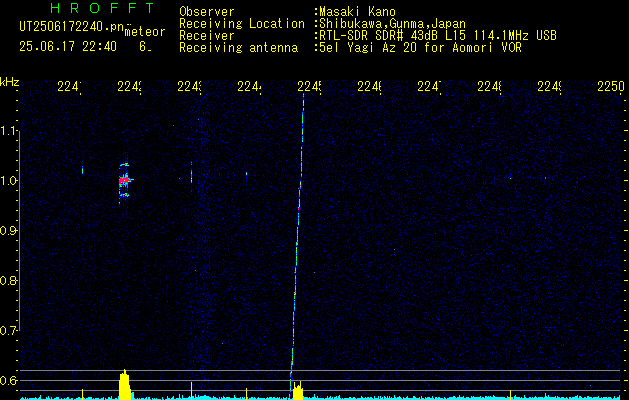Click the 1.0 kHz frequency label
This screenshot has height=400, width=629.
tap(8, 181)
